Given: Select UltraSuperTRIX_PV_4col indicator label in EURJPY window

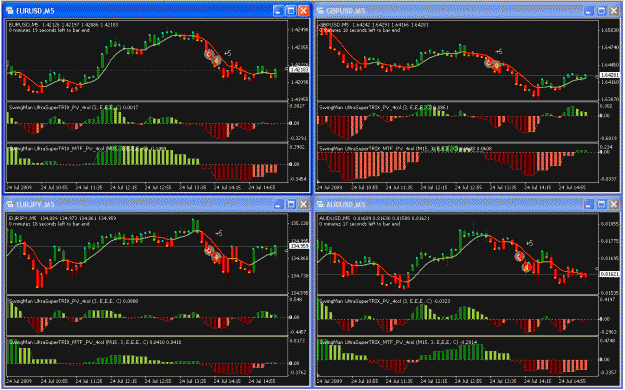Looking at the screenshot, I should click(x=73, y=301).
